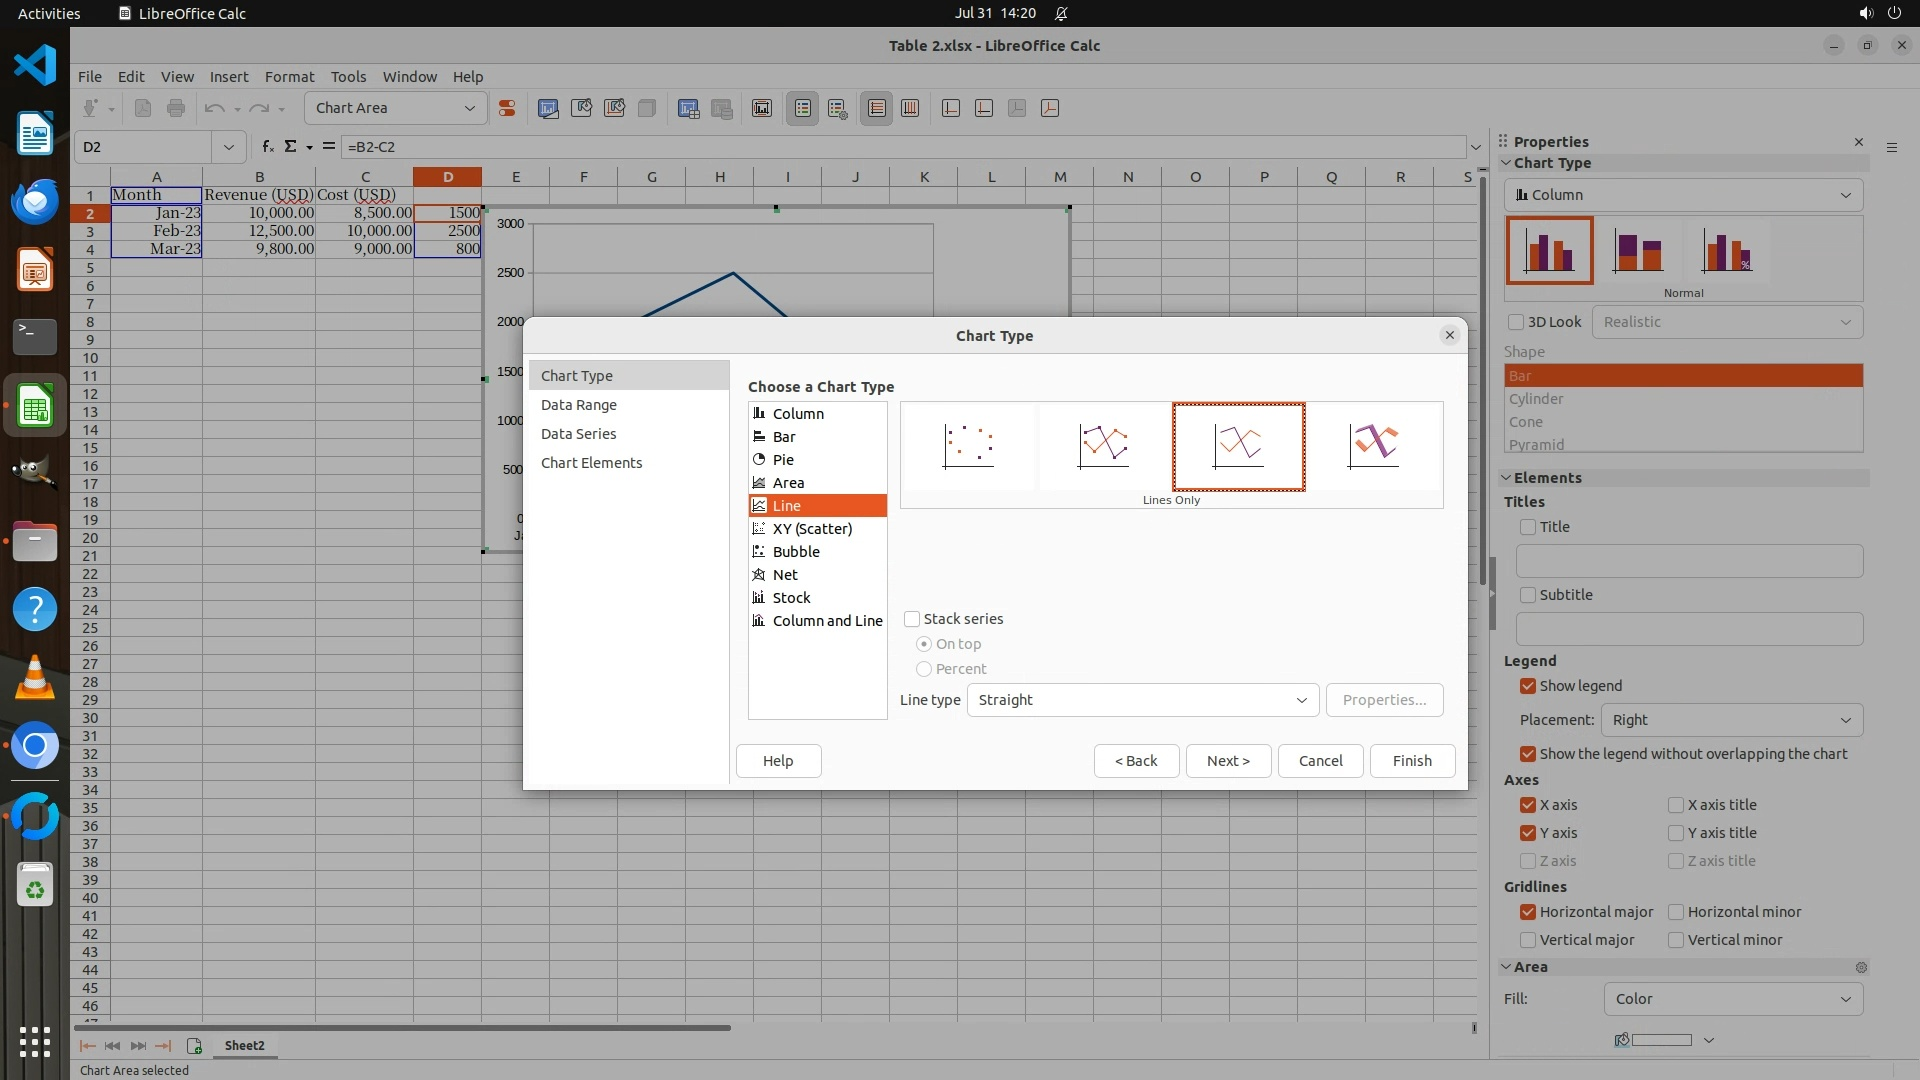Open the Line type dropdown
Screen dimensions: 1920x1080
pos(1142,700)
